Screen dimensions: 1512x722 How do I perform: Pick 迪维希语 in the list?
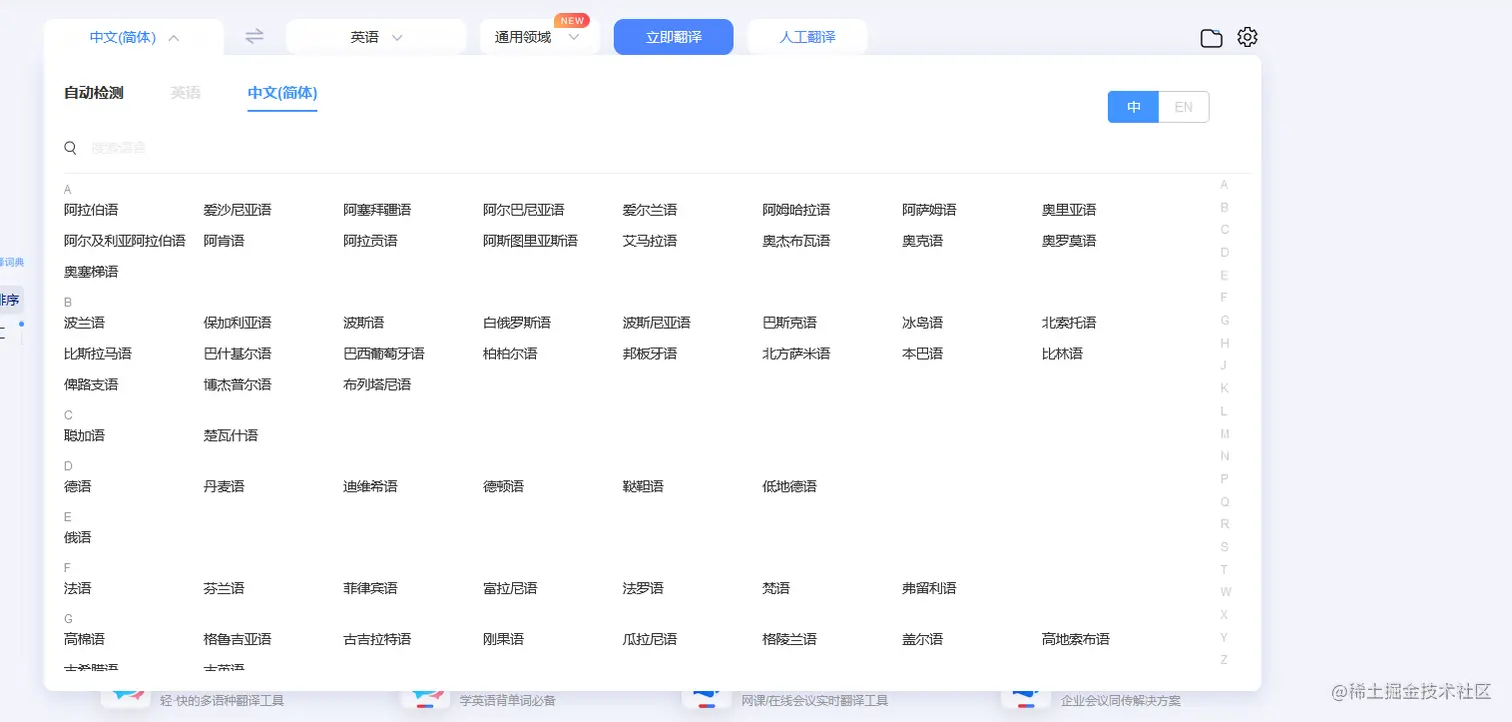point(370,487)
